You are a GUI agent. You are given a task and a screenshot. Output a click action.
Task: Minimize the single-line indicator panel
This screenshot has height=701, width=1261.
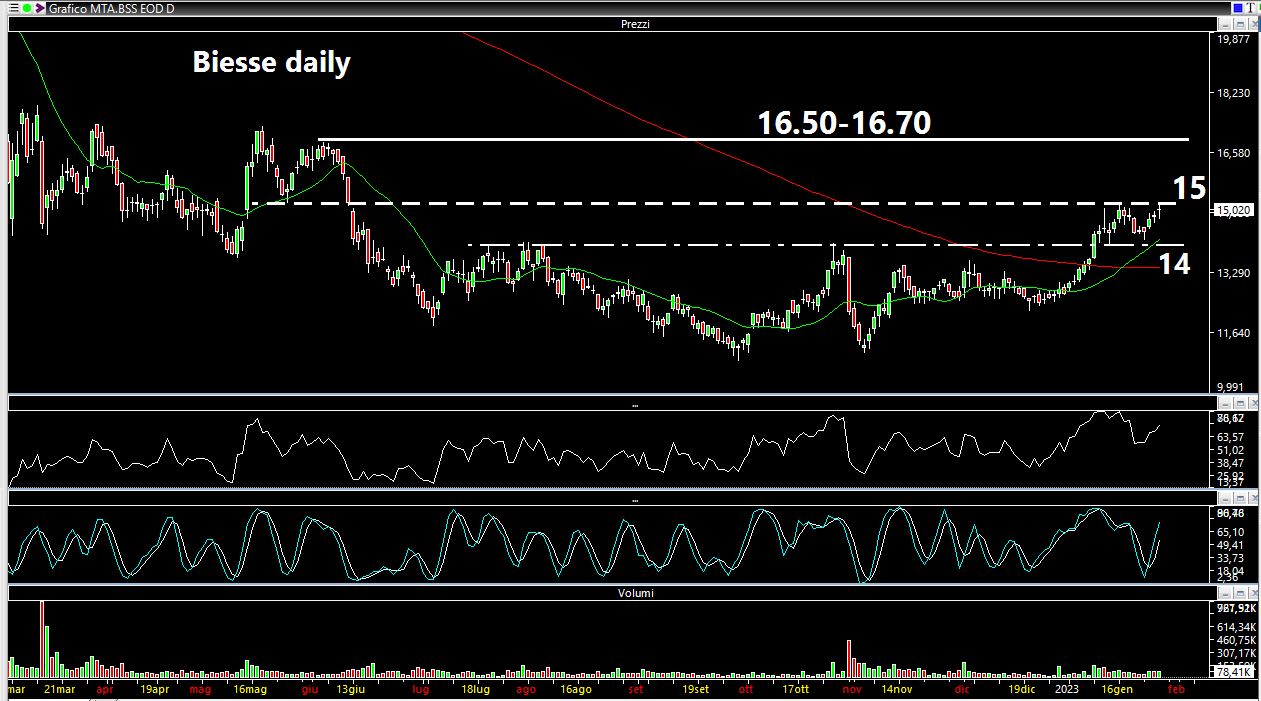(x=1225, y=404)
